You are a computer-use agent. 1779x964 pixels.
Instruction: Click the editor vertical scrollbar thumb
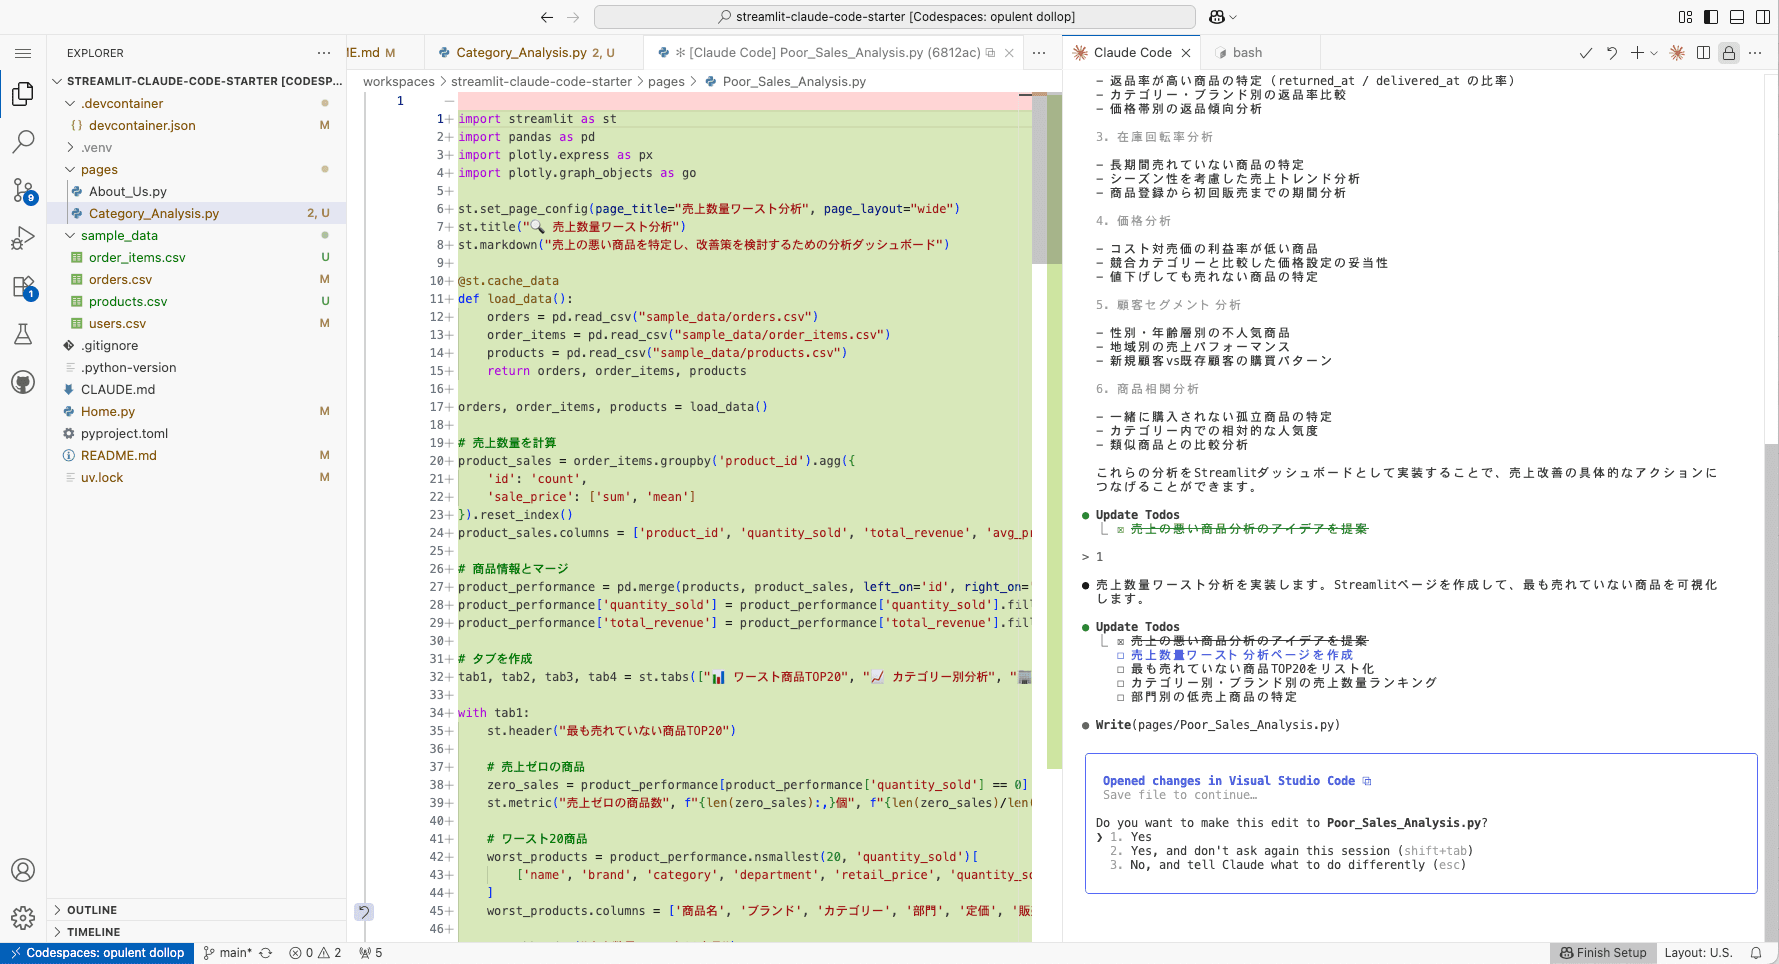coord(1039,178)
